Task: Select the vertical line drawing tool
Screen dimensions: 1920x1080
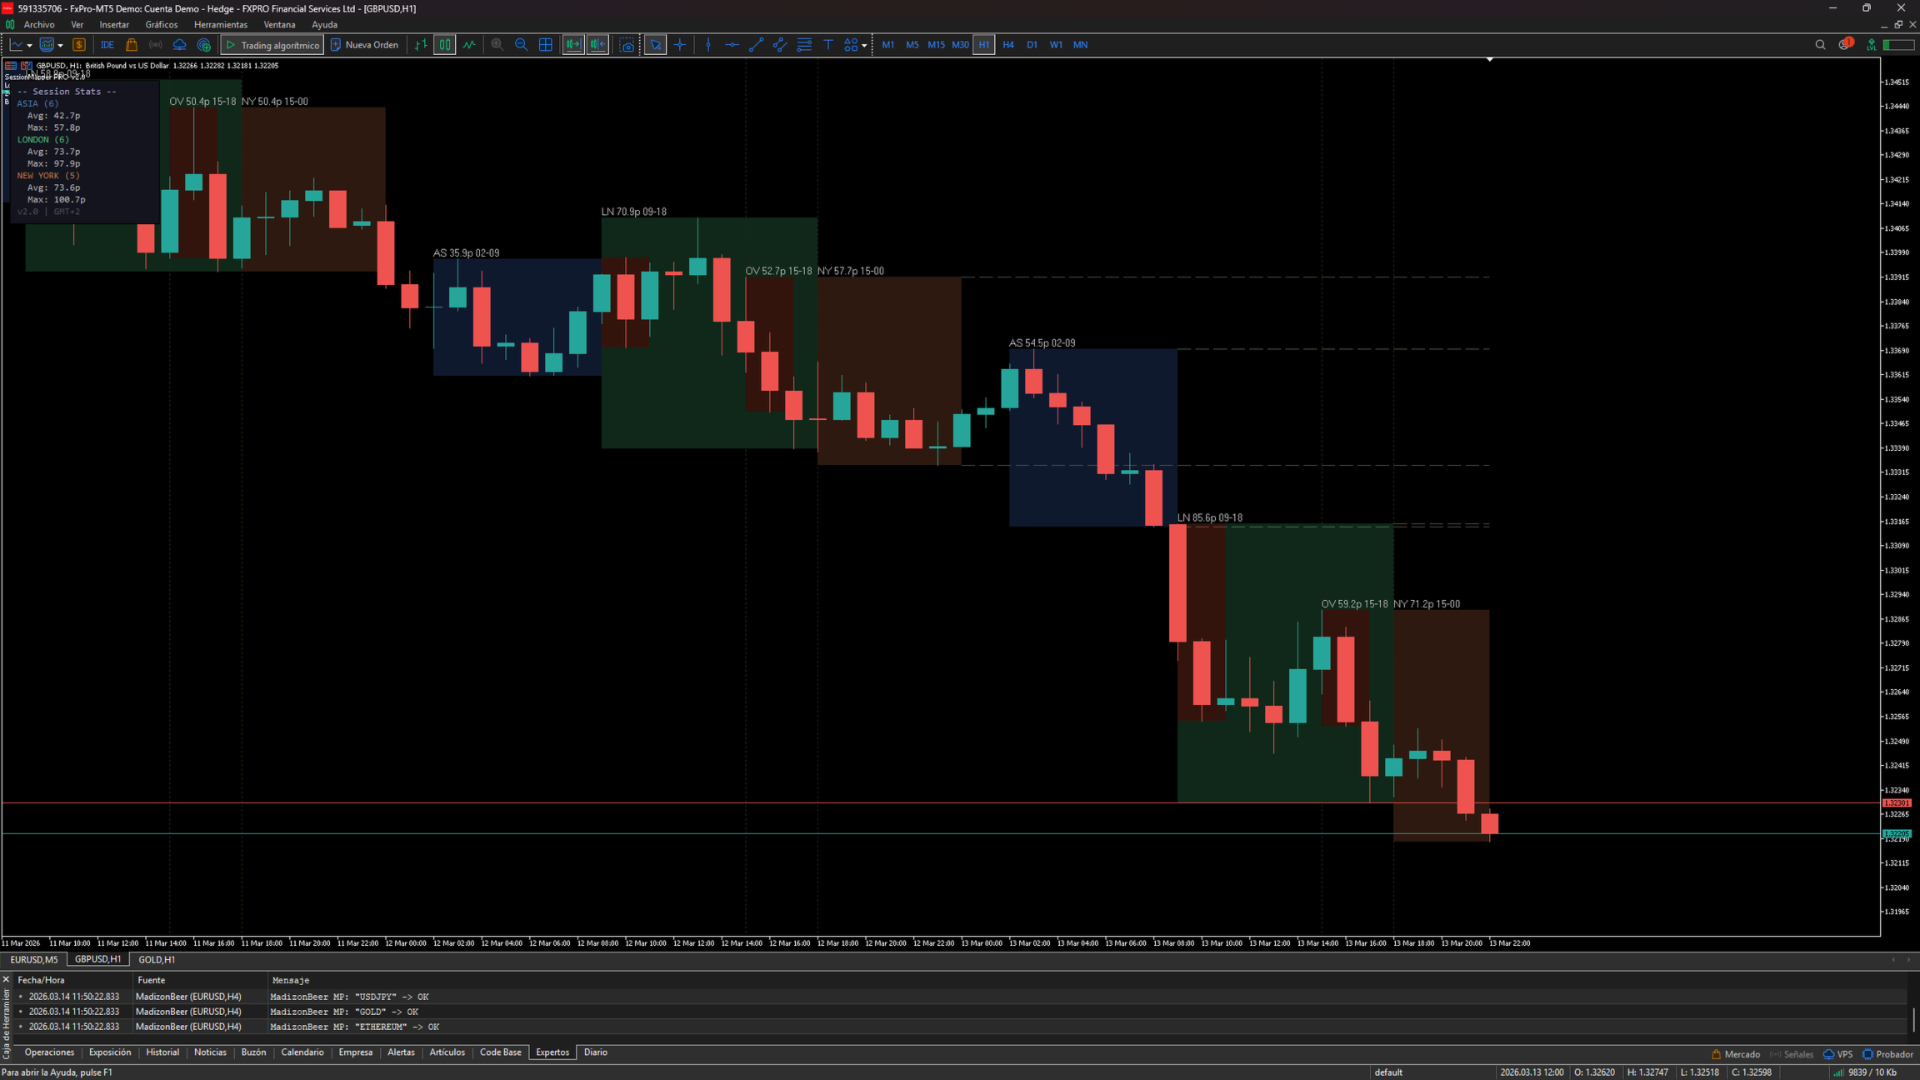Action: [x=708, y=45]
